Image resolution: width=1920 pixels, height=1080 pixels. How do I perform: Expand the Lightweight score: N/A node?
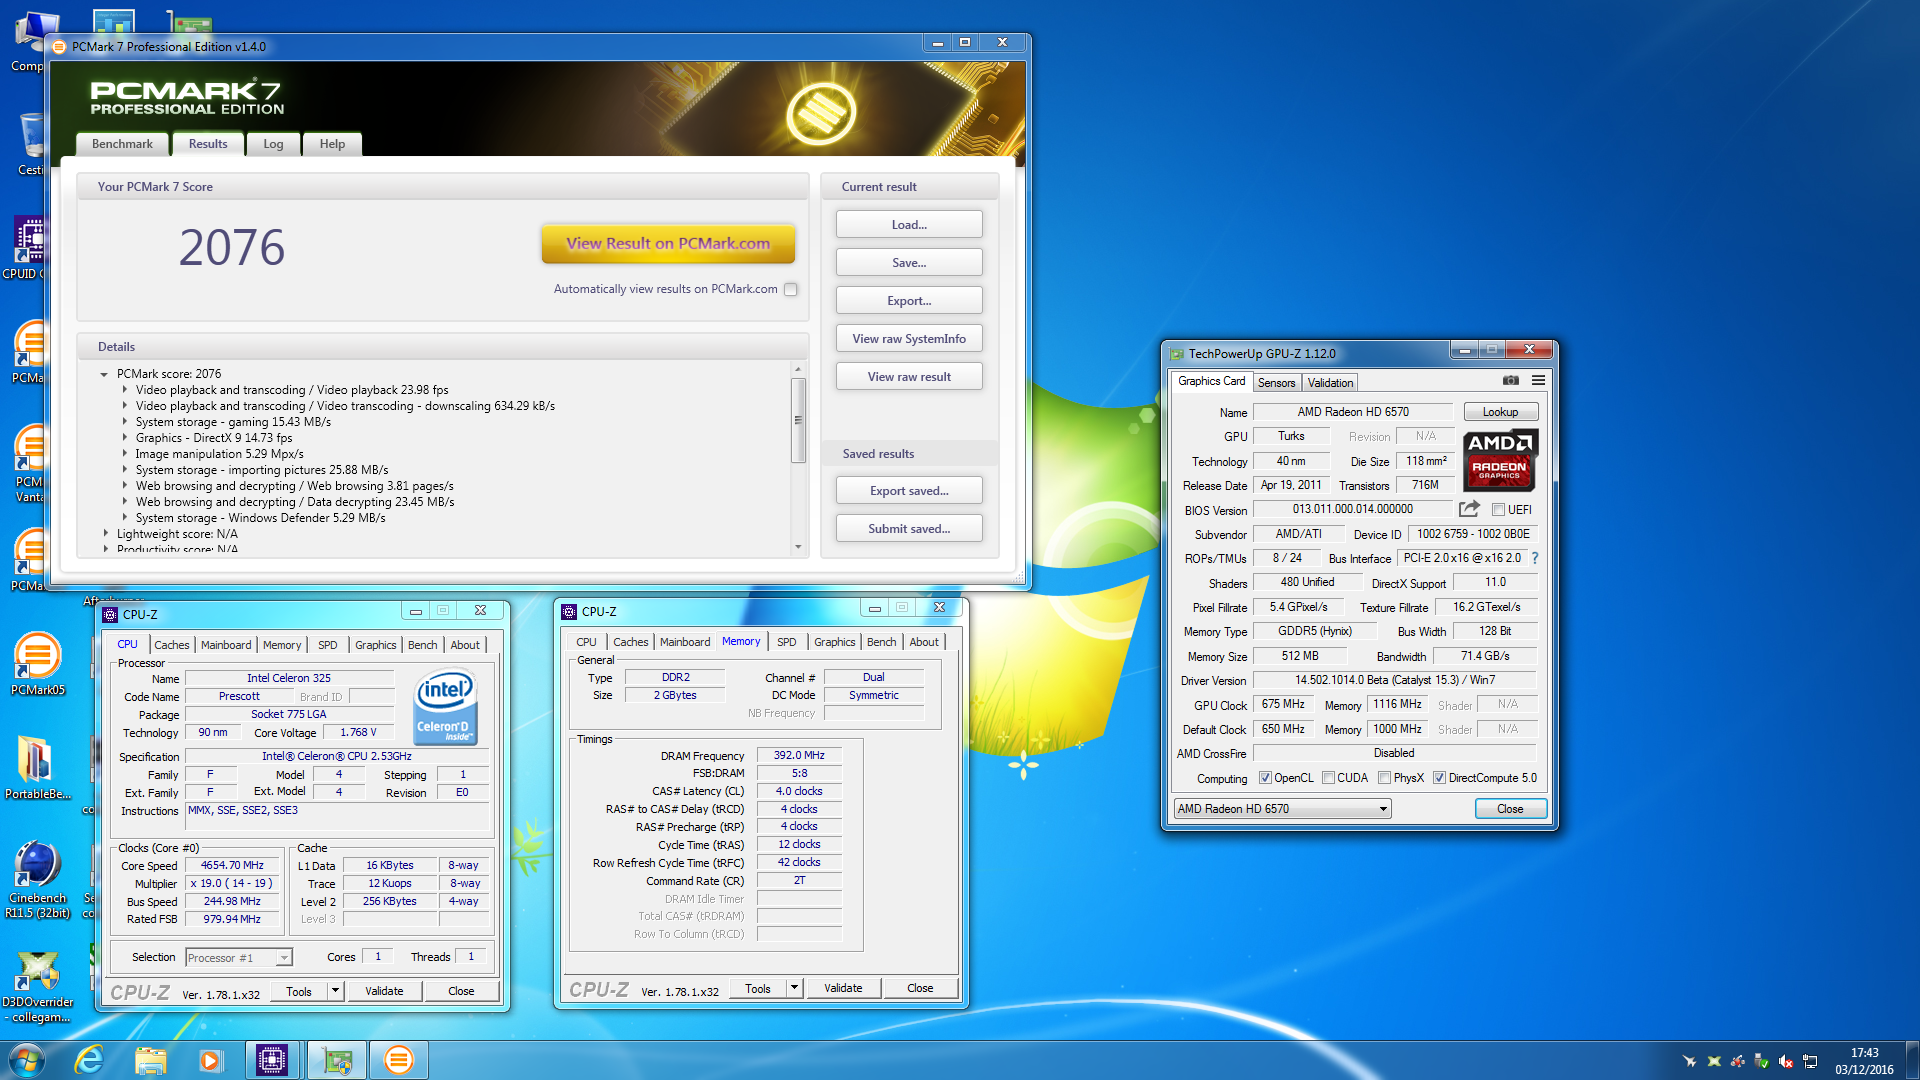pos(105,534)
